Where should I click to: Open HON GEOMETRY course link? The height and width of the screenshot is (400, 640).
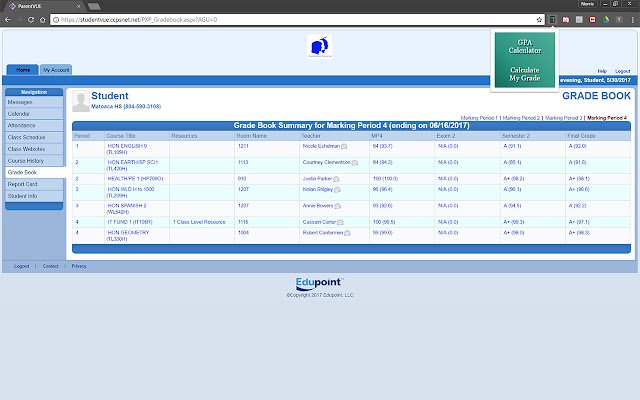[128, 236]
